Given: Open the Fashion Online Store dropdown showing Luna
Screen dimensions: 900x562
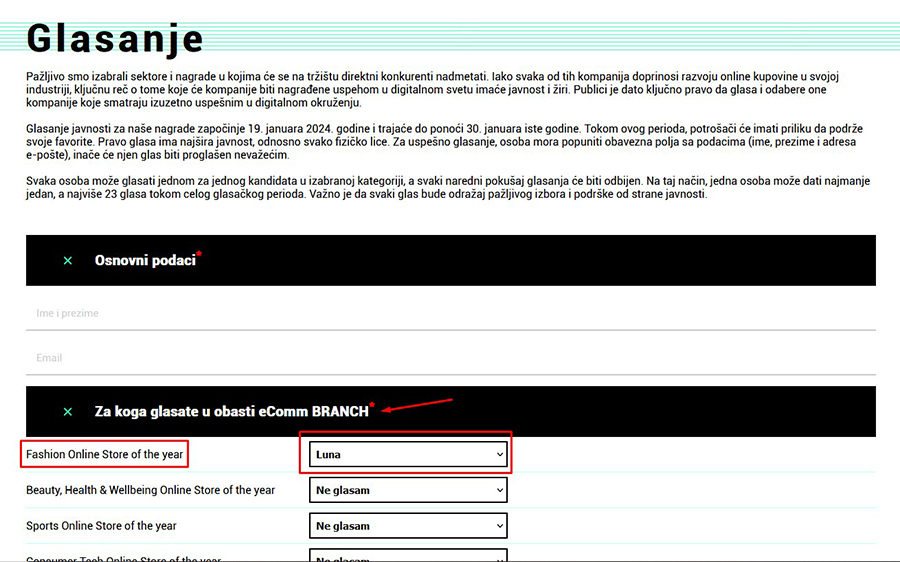Looking at the screenshot, I should click(x=408, y=454).
